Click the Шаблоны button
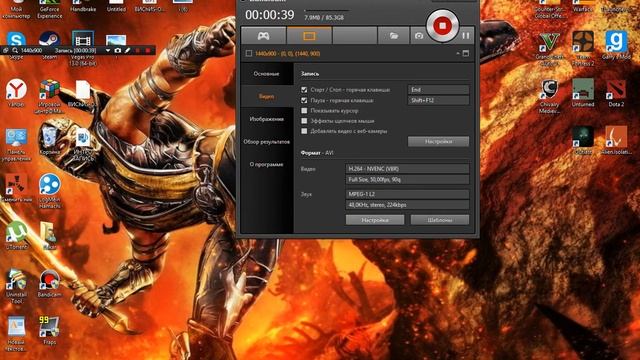 440,220
